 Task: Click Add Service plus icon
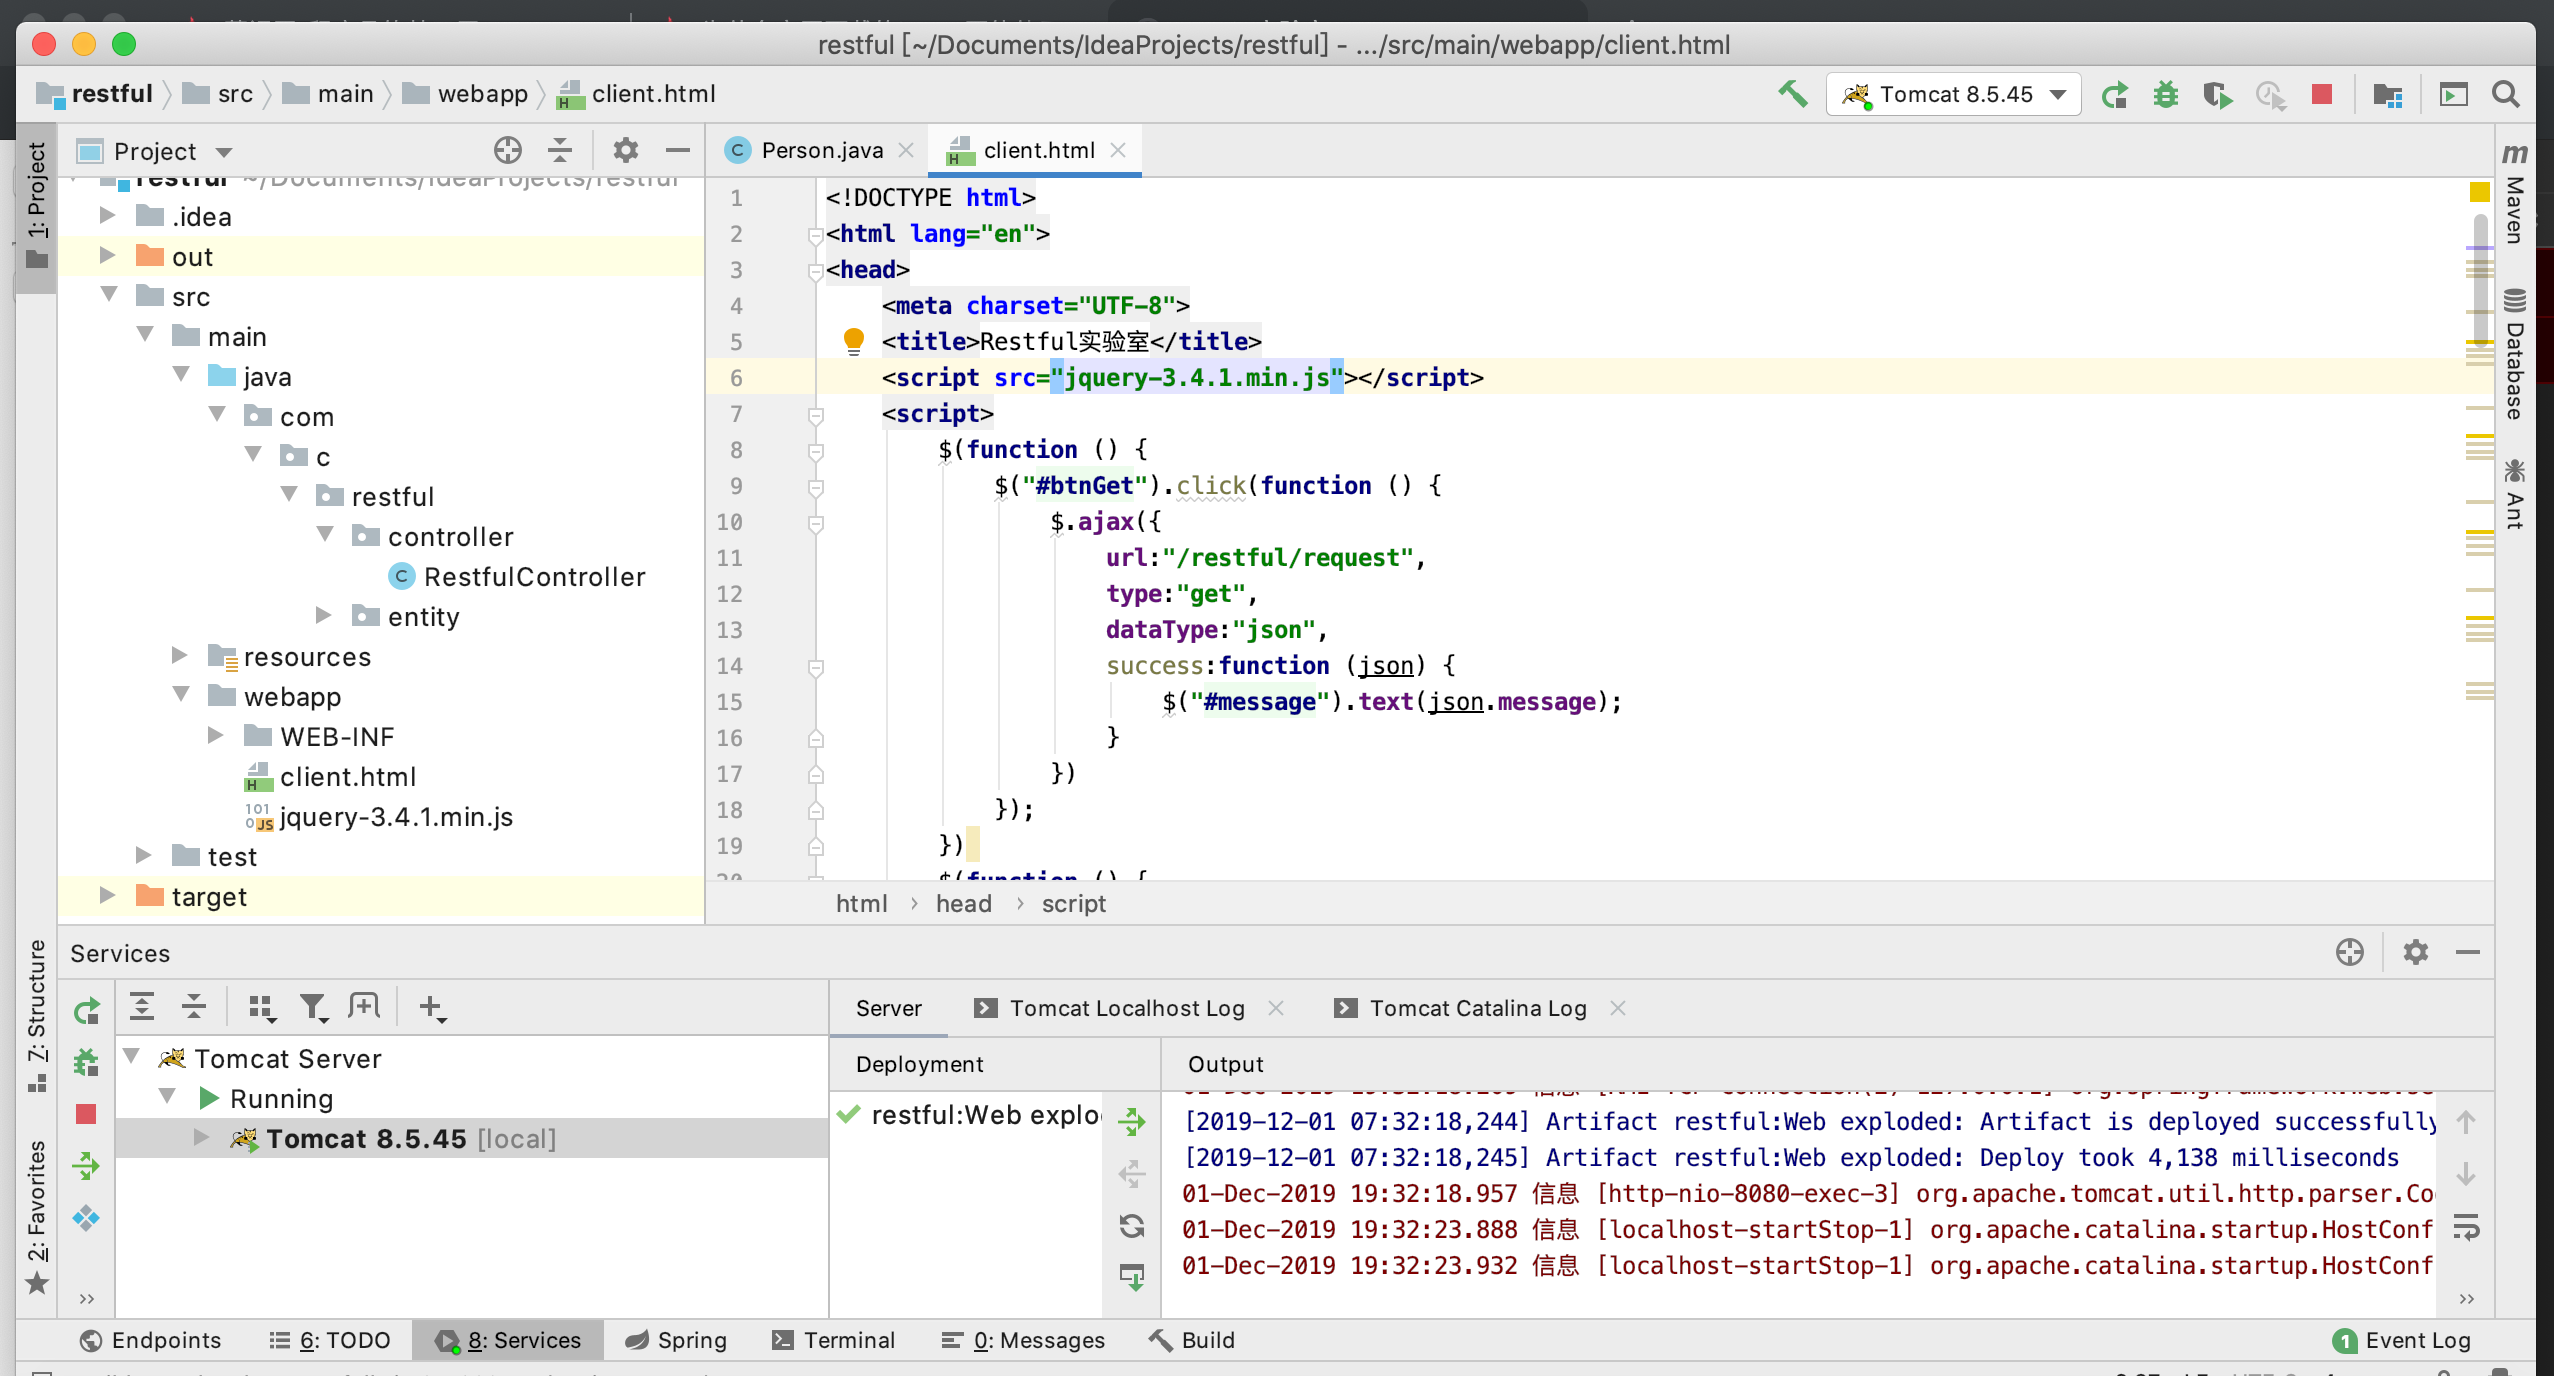pyautogui.click(x=431, y=1008)
